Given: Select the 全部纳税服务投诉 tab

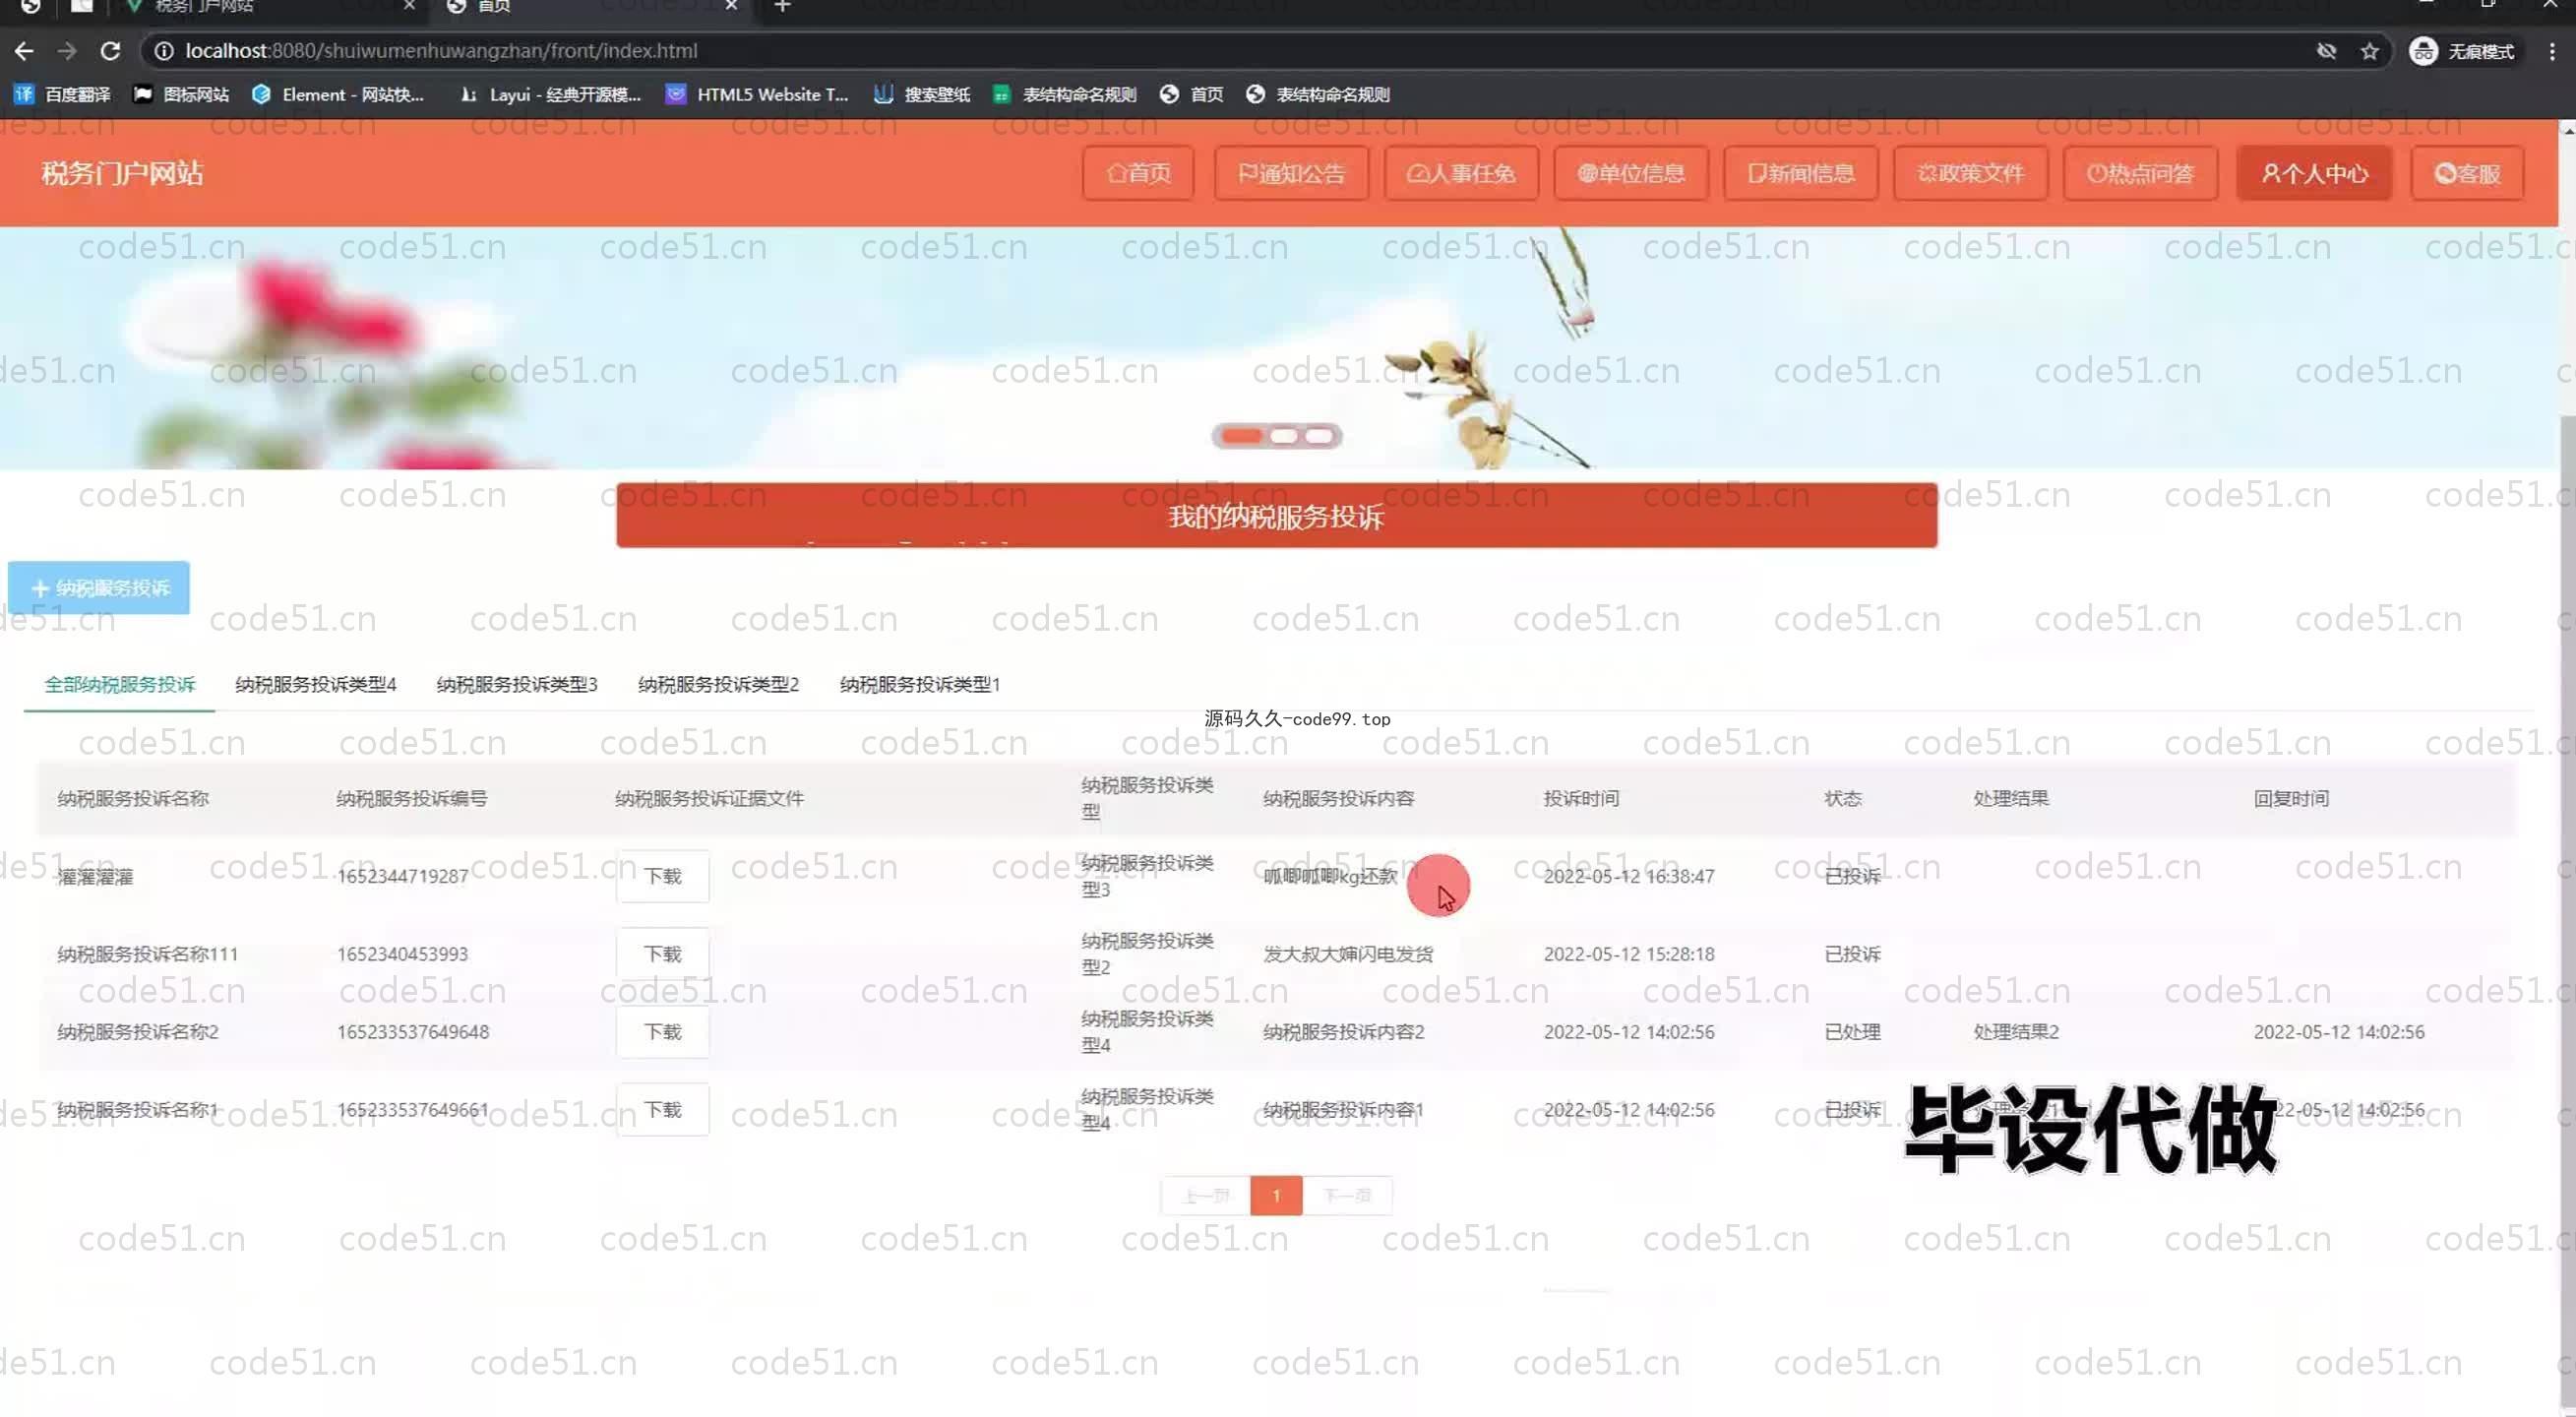Looking at the screenshot, I should 119,684.
